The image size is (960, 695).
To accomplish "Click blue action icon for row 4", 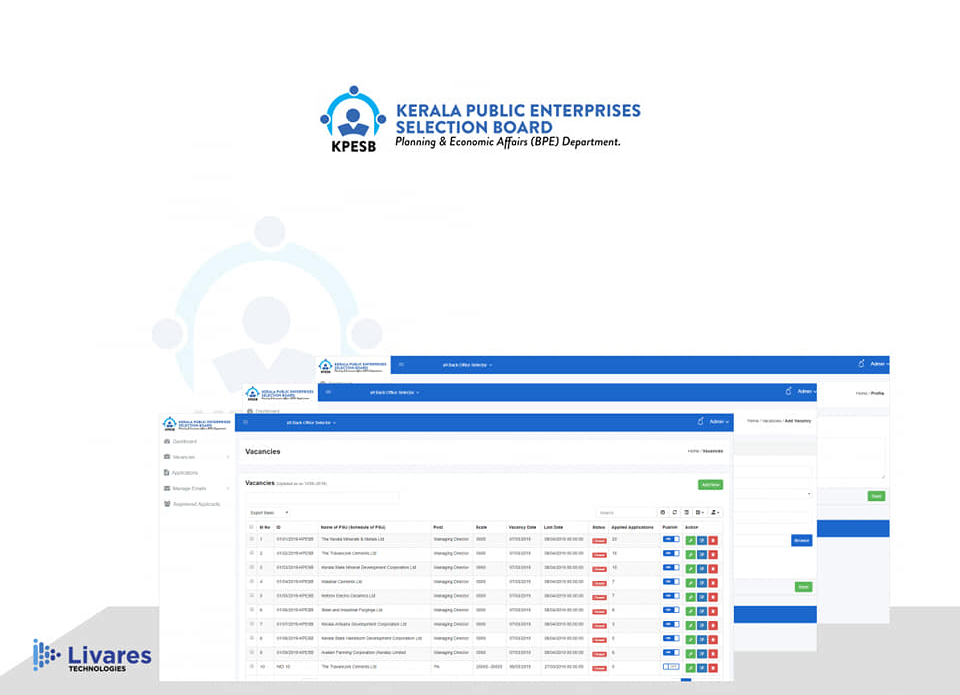I will pyautogui.click(x=702, y=583).
